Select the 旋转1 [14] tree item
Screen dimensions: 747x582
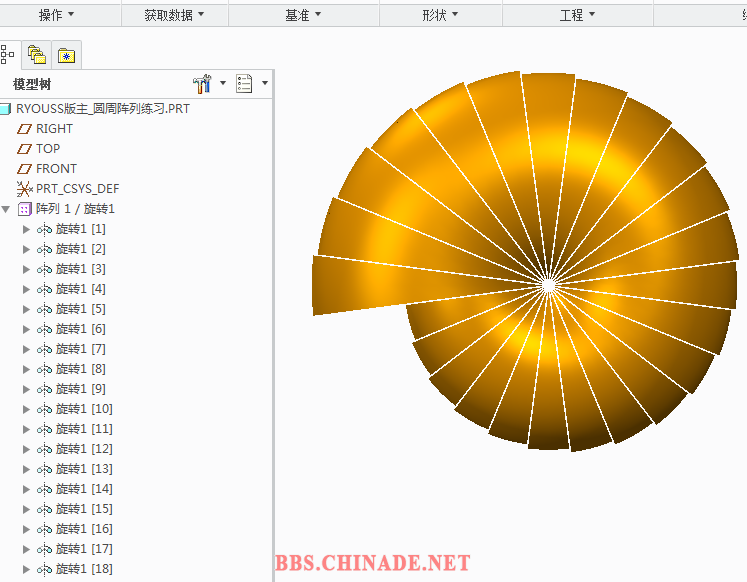click(x=83, y=489)
